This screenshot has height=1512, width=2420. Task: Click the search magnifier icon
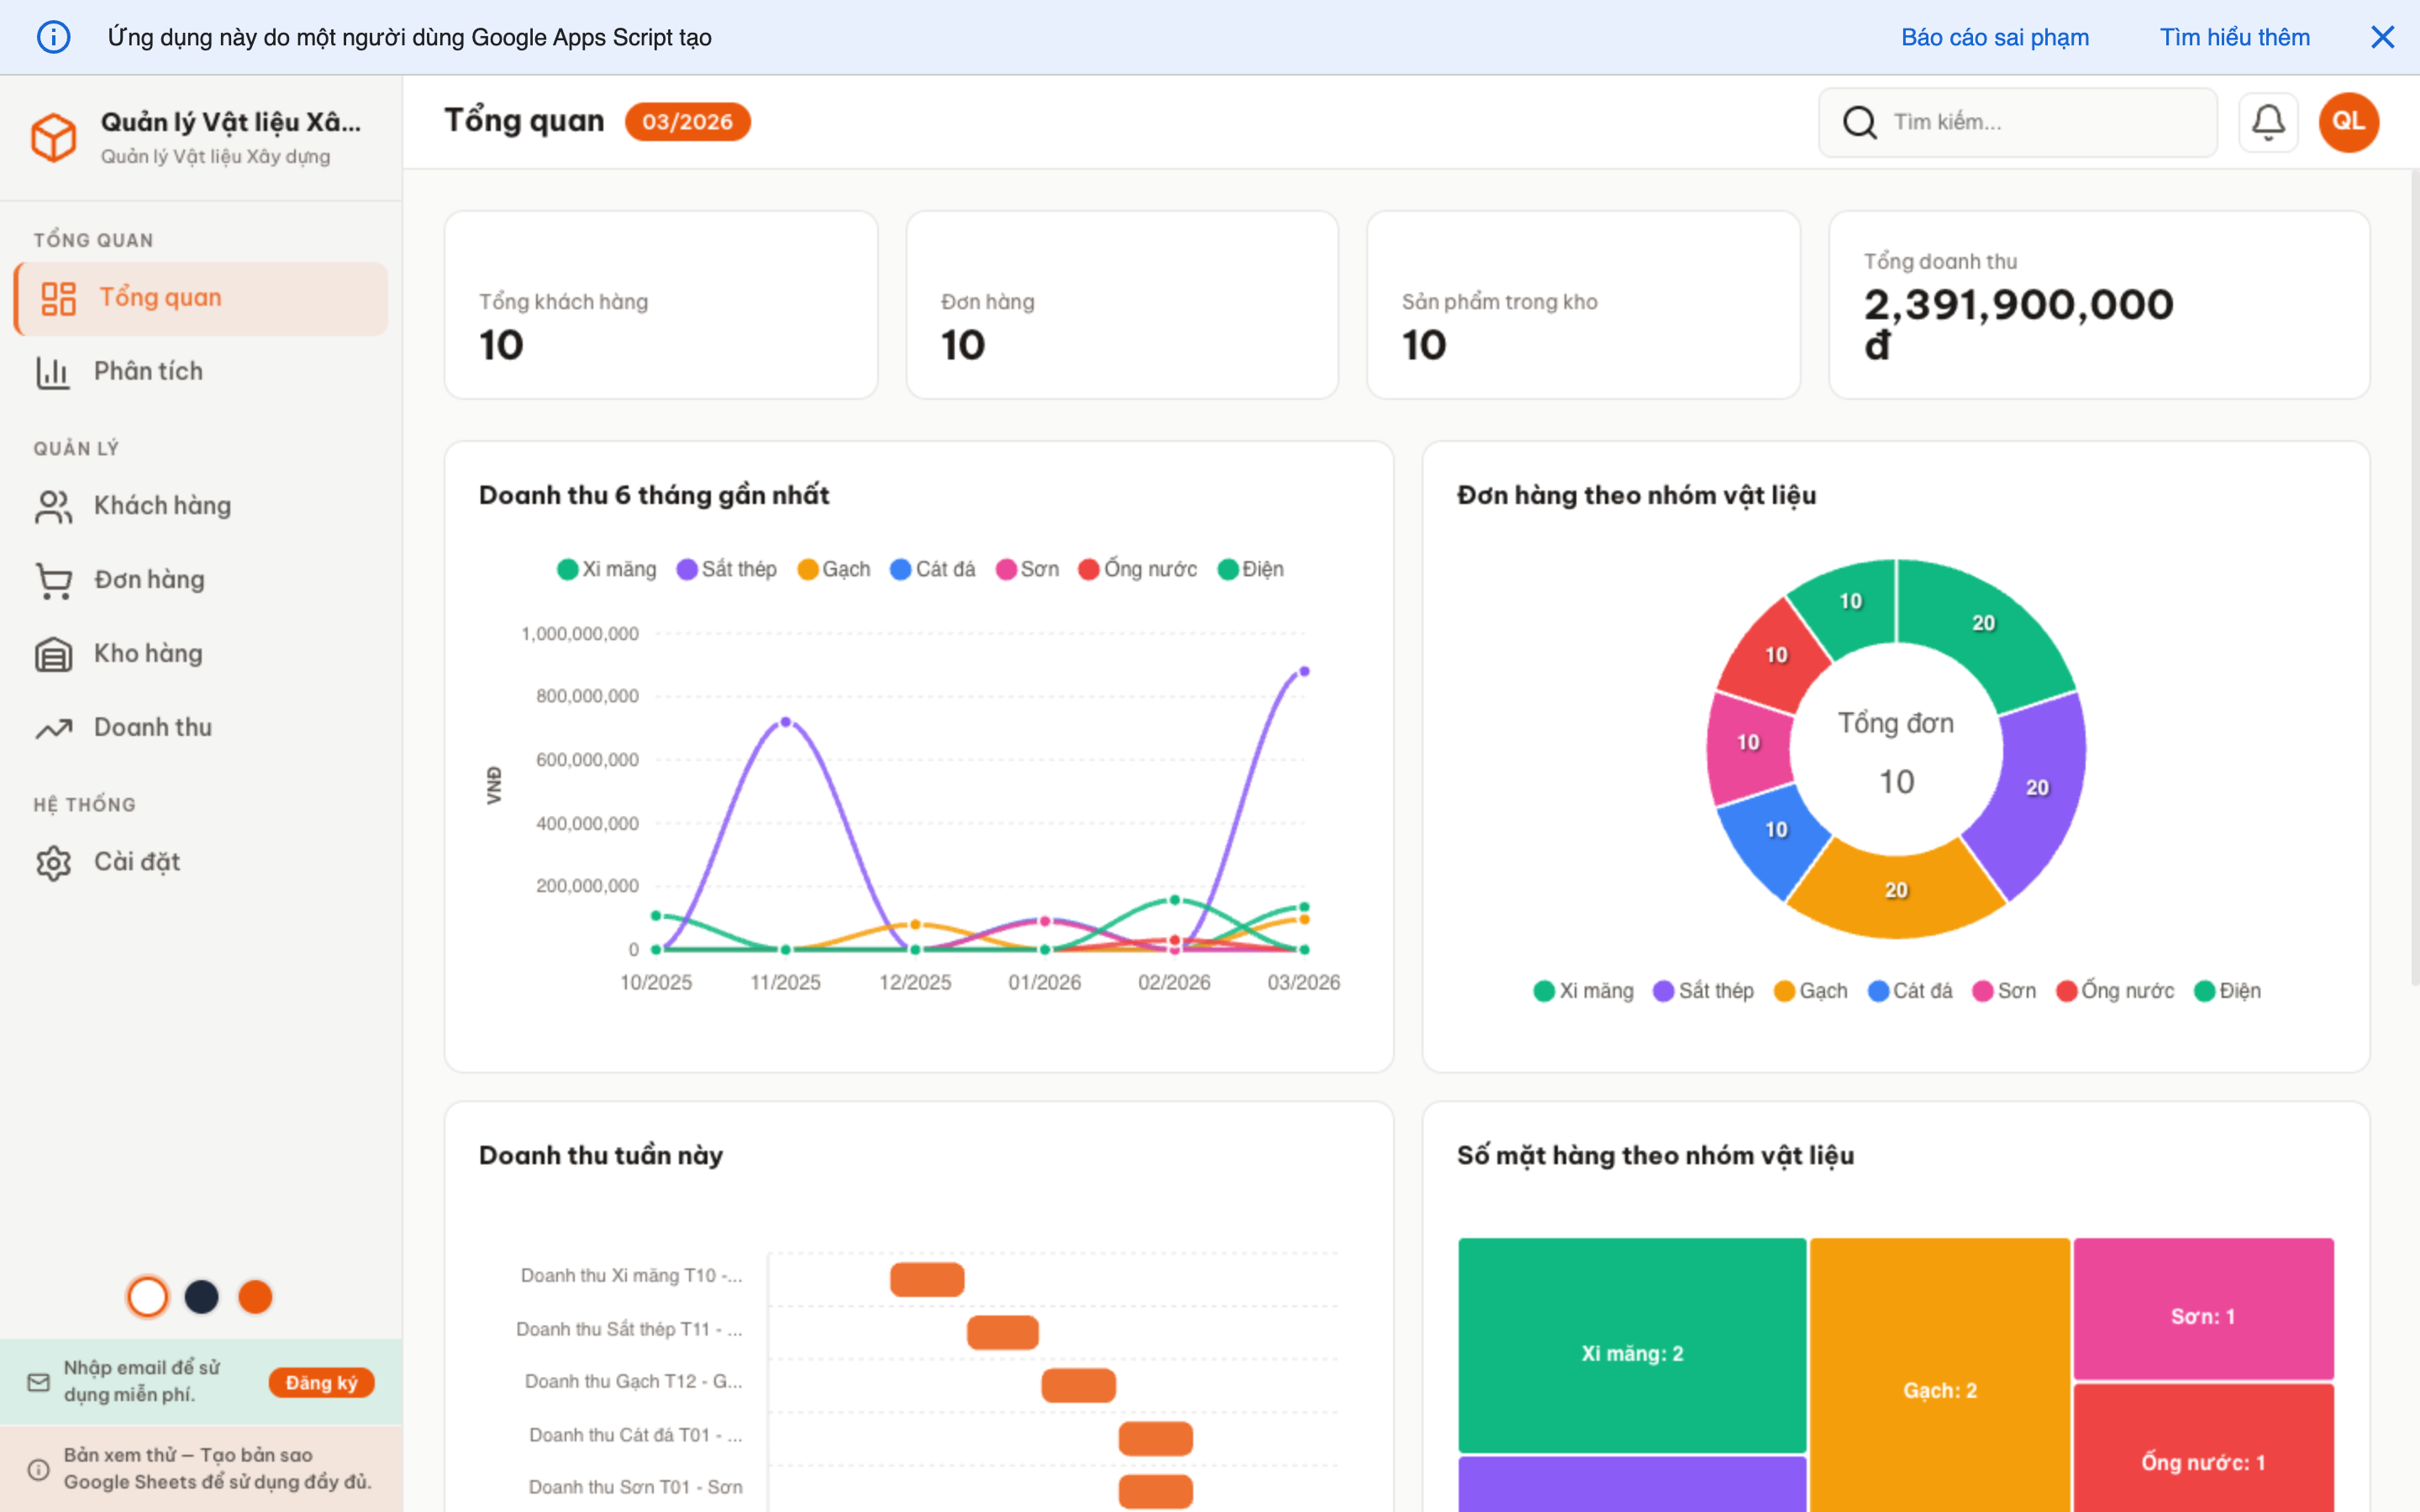pos(1859,122)
